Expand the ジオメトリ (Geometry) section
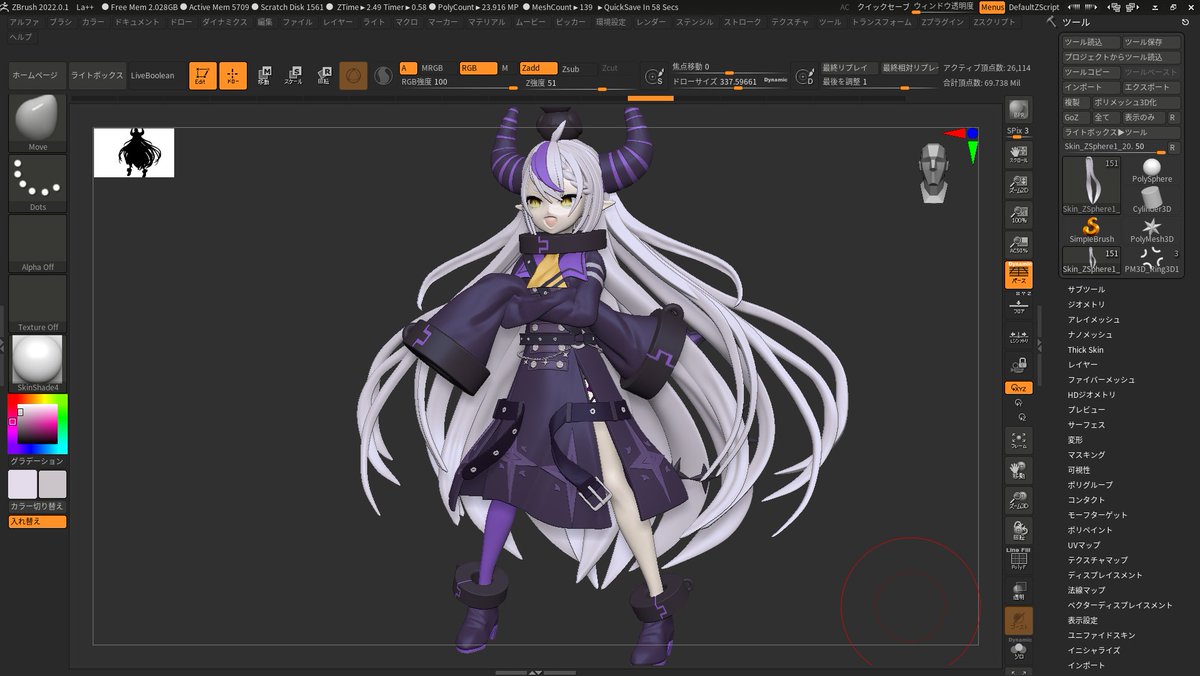Viewport: 1200px width, 676px height. [x=1086, y=305]
